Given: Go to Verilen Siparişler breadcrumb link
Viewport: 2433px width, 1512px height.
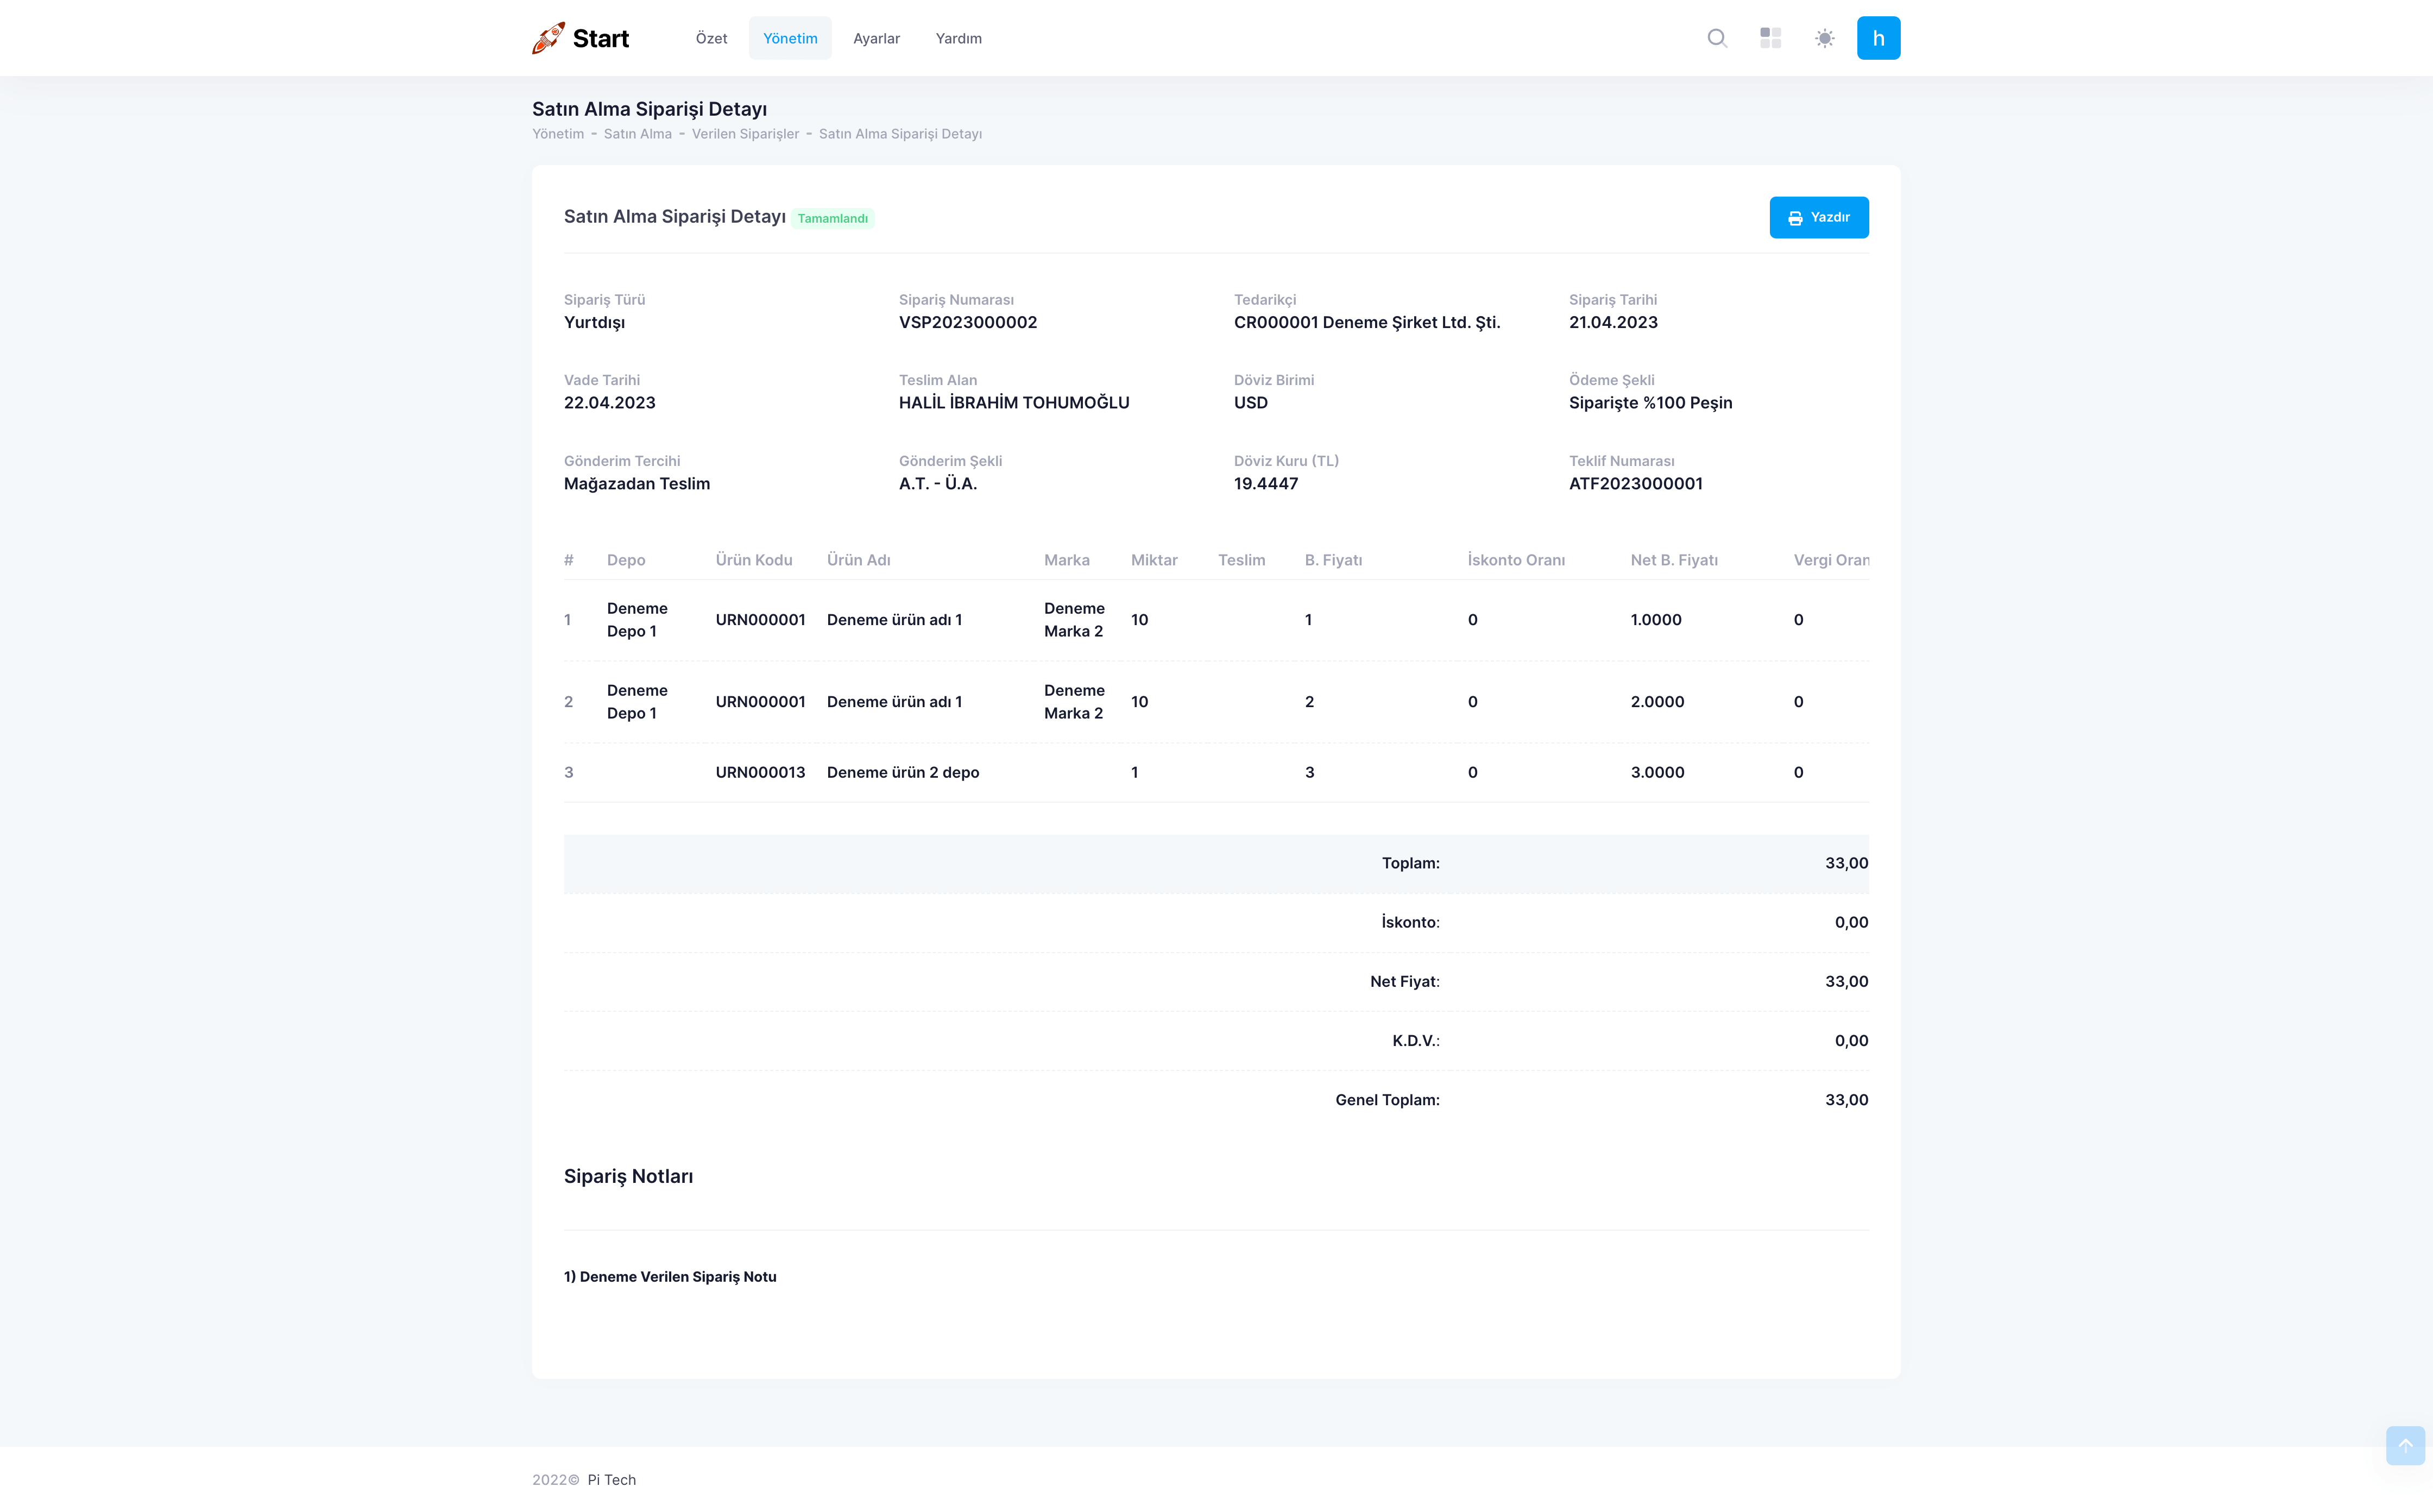Looking at the screenshot, I should (745, 134).
